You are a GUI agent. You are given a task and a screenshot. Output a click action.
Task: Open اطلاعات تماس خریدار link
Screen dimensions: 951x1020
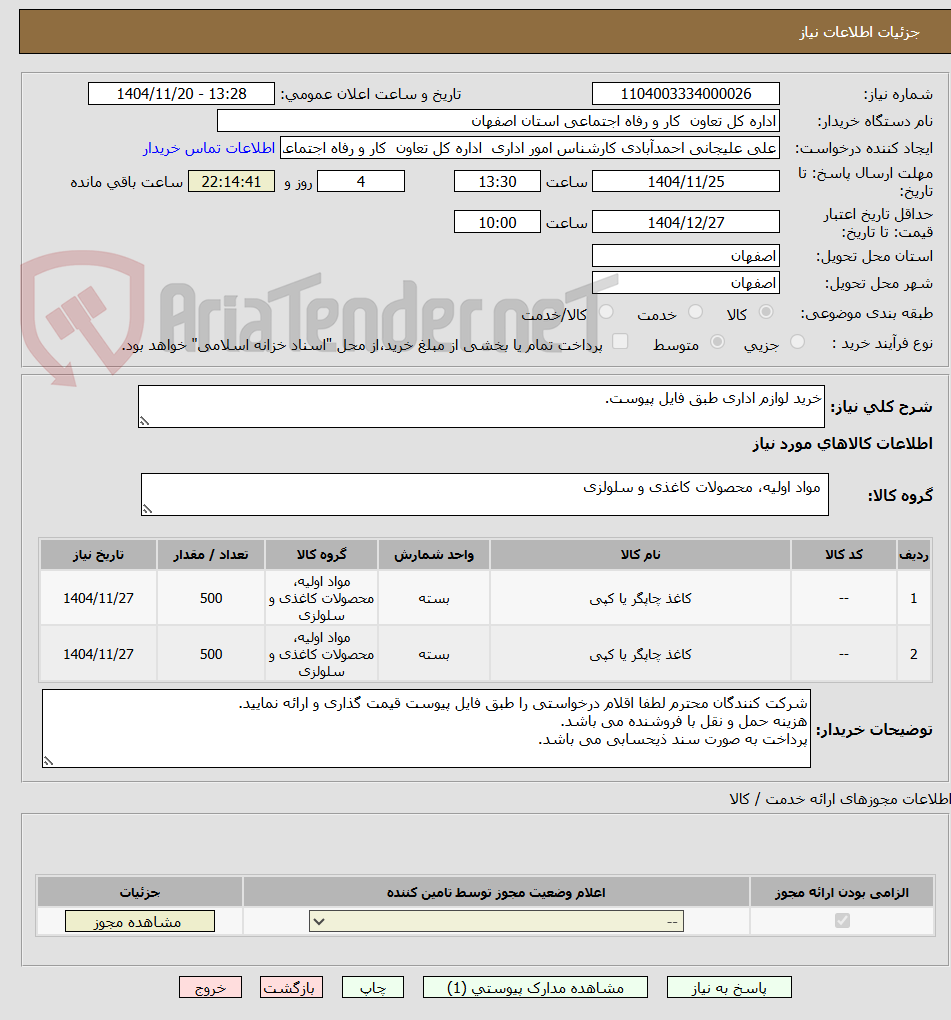coord(209,148)
